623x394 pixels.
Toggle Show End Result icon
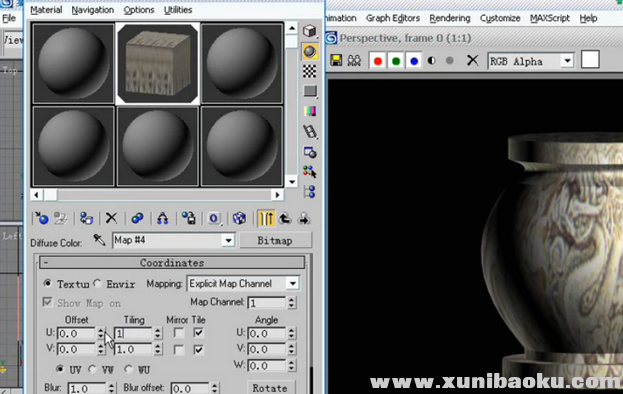(266, 218)
